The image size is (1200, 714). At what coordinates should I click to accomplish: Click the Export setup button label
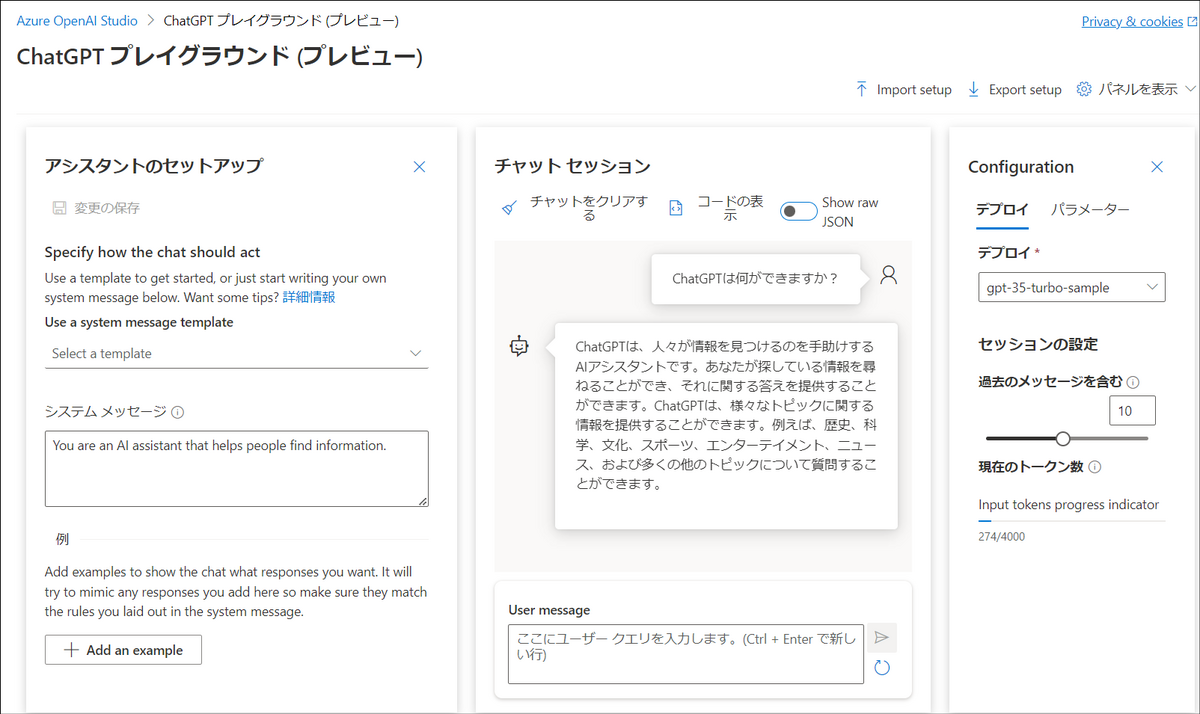(1025, 90)
